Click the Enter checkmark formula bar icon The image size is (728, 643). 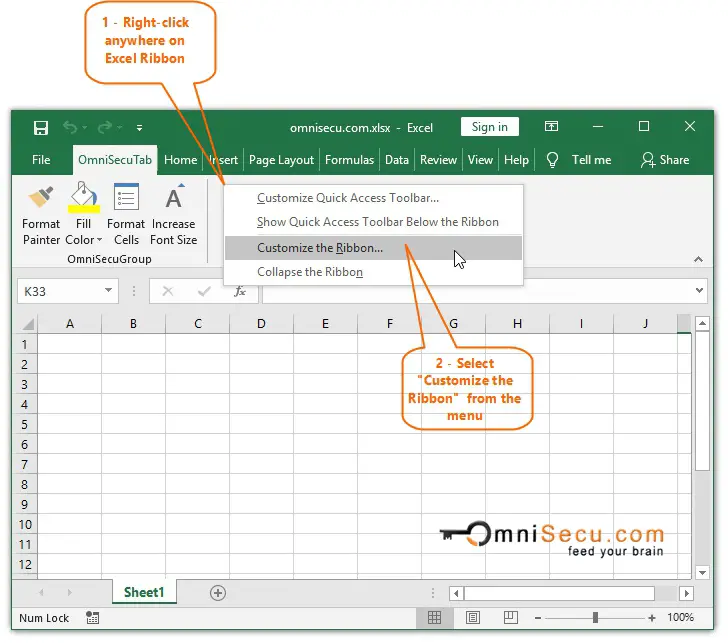click(x=204, y=291)
